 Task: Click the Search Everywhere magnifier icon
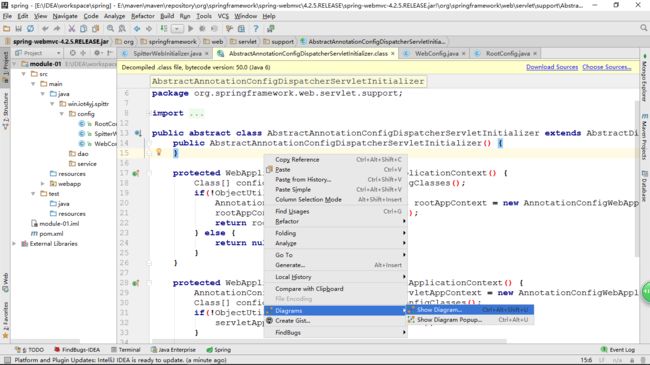pos(643,28)
